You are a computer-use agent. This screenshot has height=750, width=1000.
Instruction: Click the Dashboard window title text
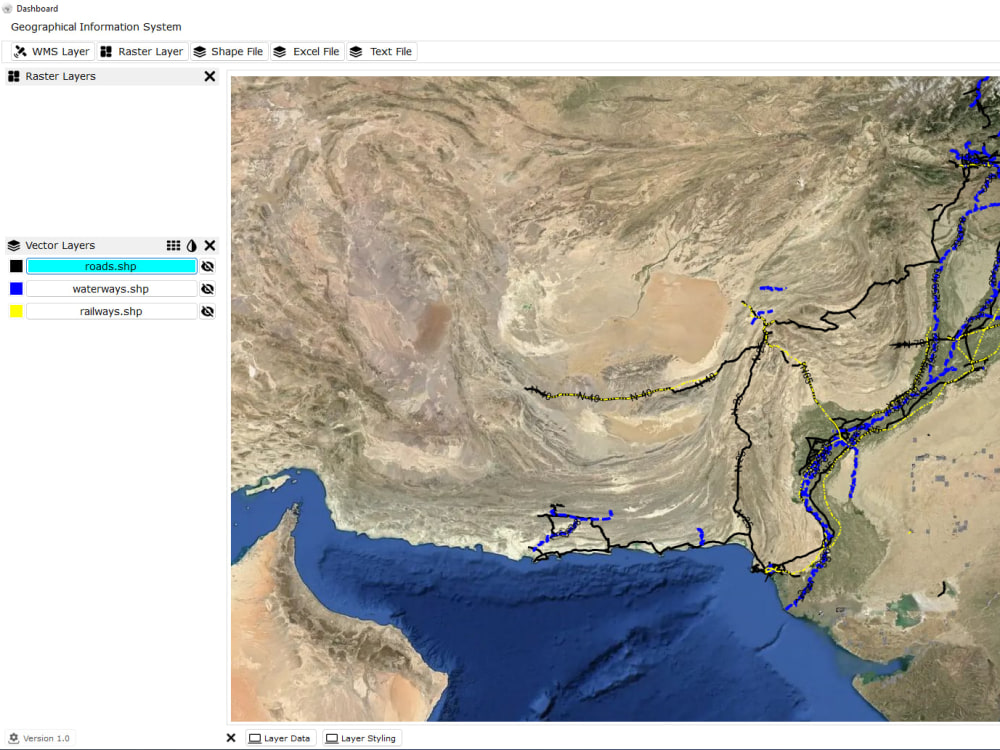(37, 9)
